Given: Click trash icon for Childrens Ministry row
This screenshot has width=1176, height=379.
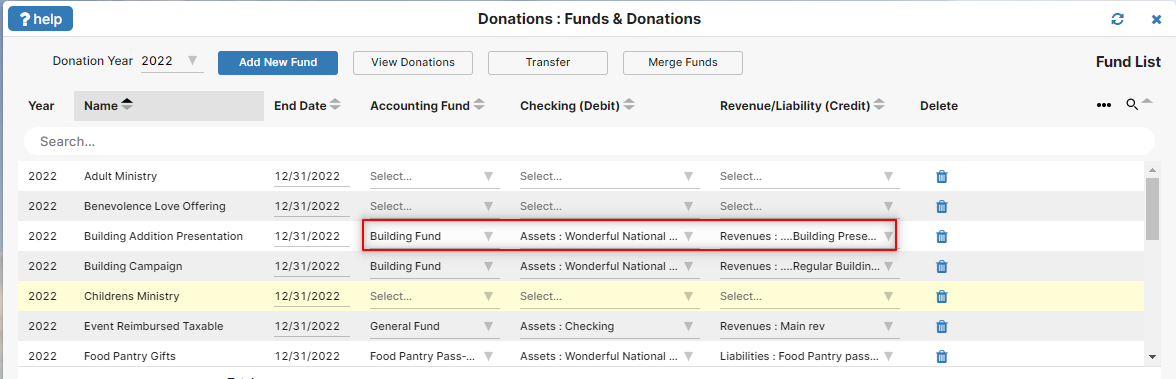Looking at the screenshot, I should click(942, 296).
